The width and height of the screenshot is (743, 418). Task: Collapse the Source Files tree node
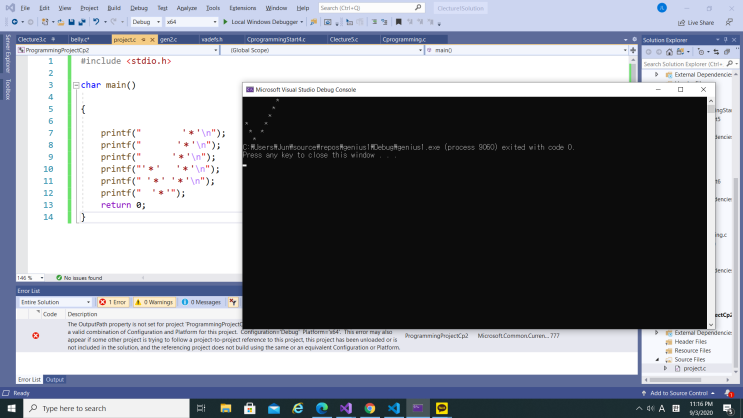657,360
